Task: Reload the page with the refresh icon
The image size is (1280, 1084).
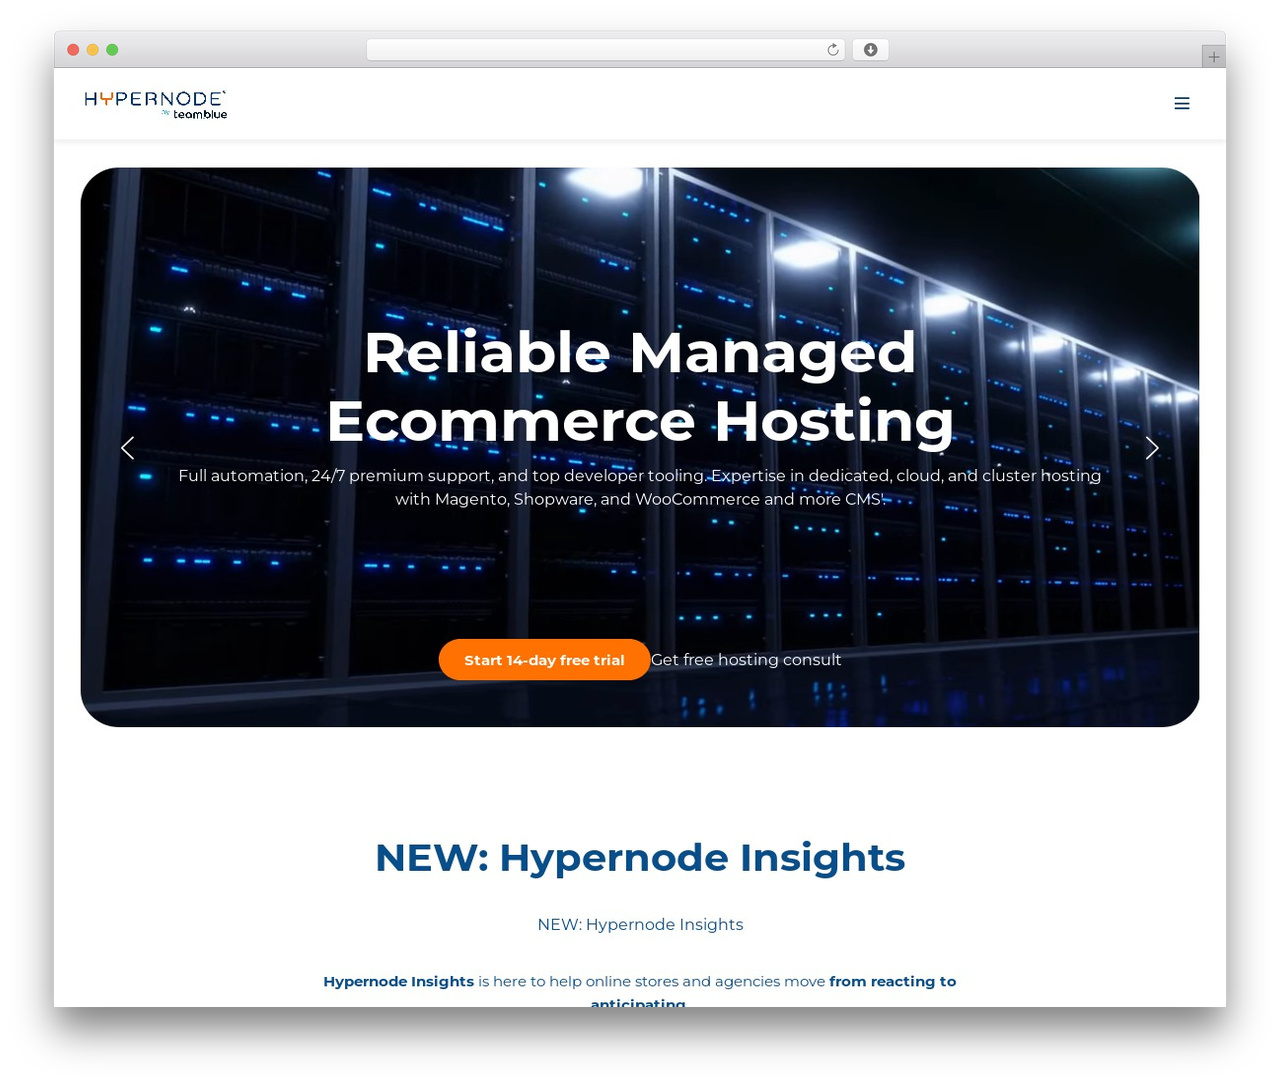Action: 833,50
